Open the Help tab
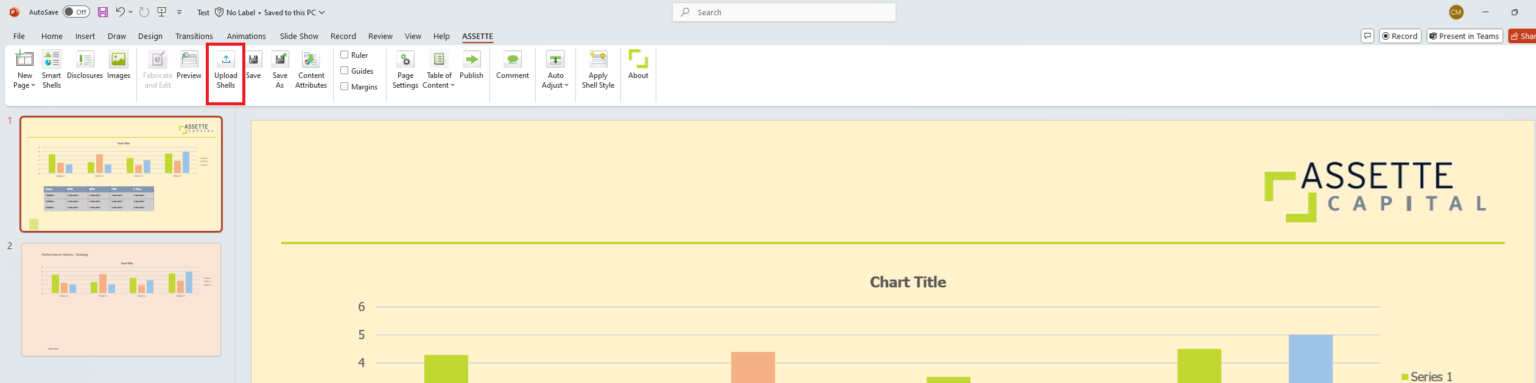Viewport: 1536px width, 383px height. pyautogui.click(x=442, y=36)
